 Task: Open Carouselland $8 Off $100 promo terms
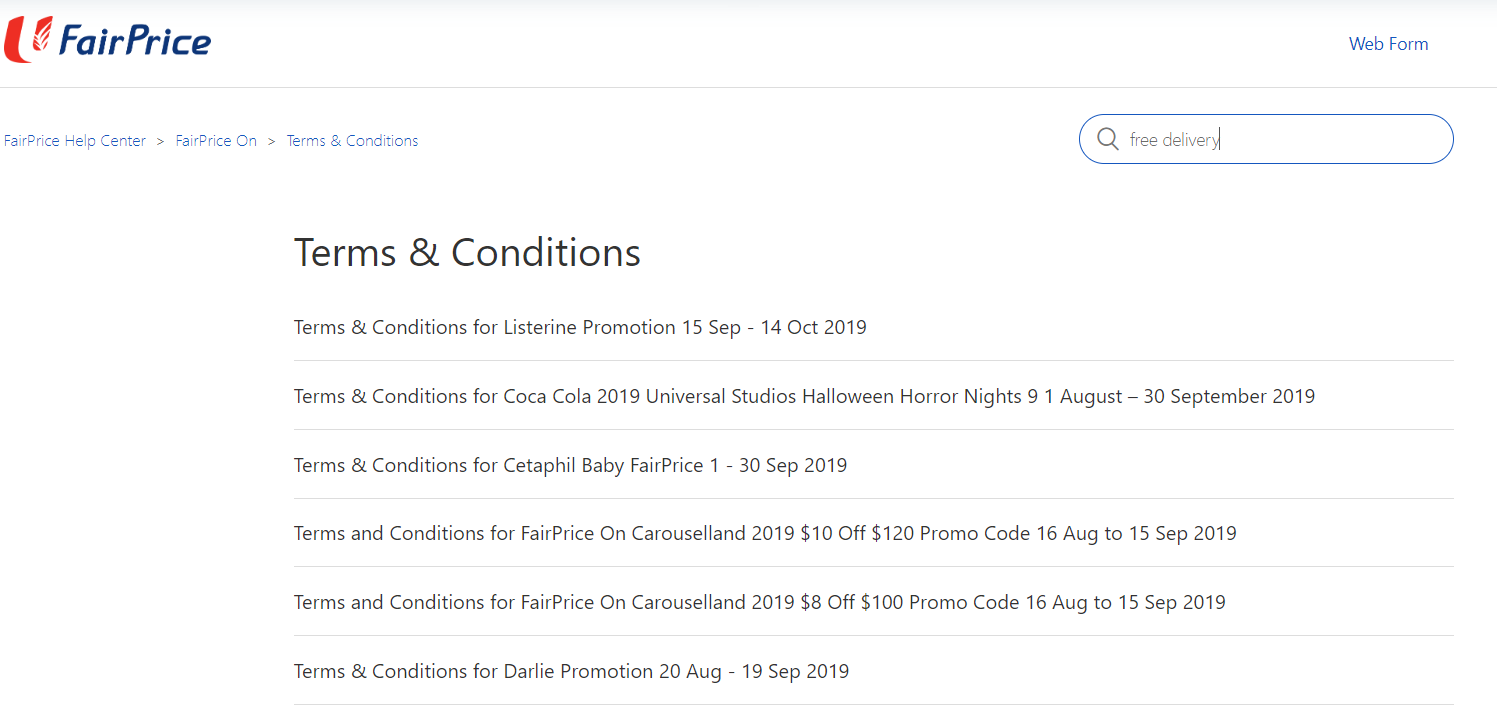click(760, 602)
